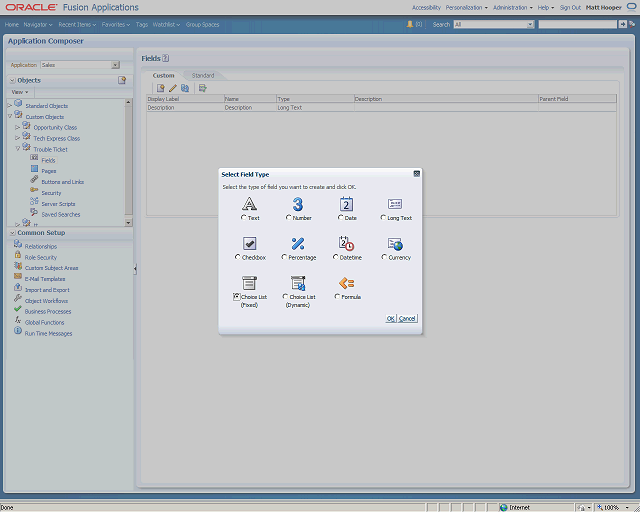Click the objects tree scroll down arrow

click(x=128, y=223)
